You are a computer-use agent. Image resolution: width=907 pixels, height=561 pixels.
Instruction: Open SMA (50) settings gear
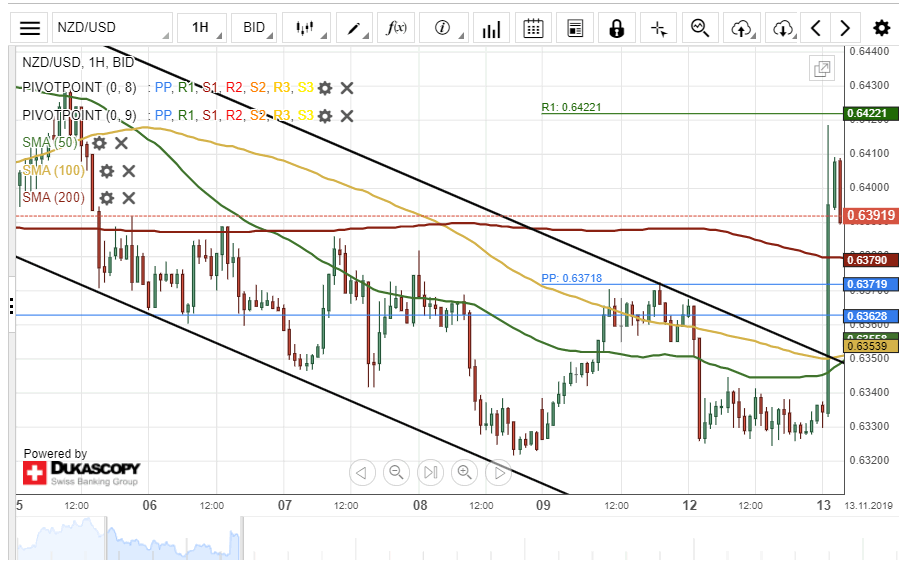(x=99, y=143)
